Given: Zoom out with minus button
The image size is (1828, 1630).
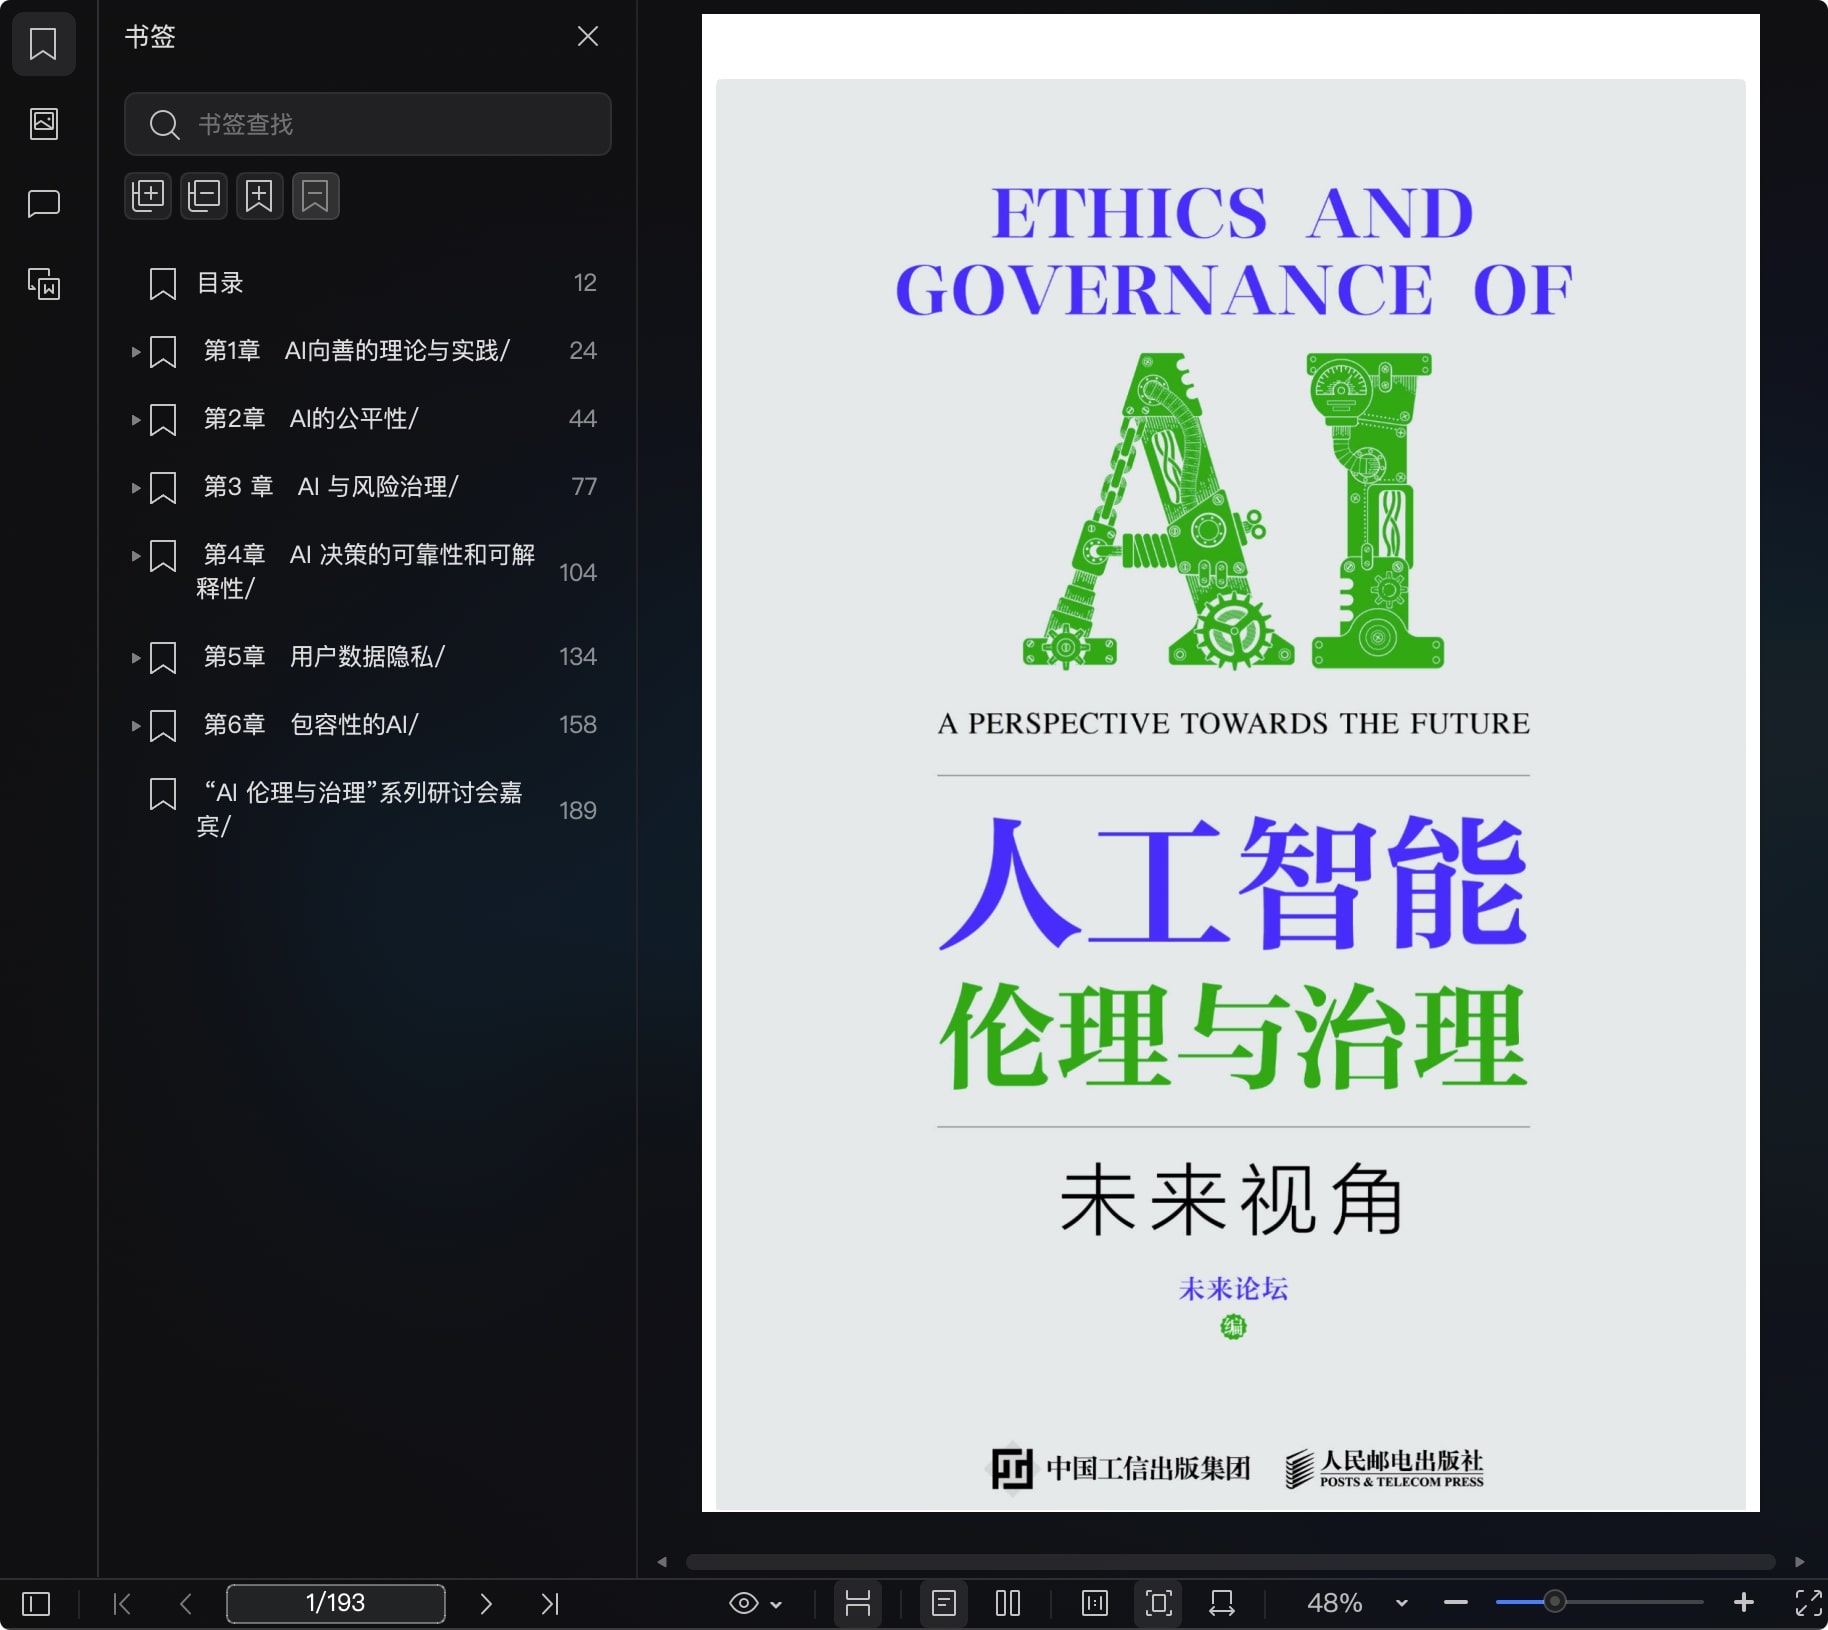Looking at the screenshot, I should tap(1456, 1603).
